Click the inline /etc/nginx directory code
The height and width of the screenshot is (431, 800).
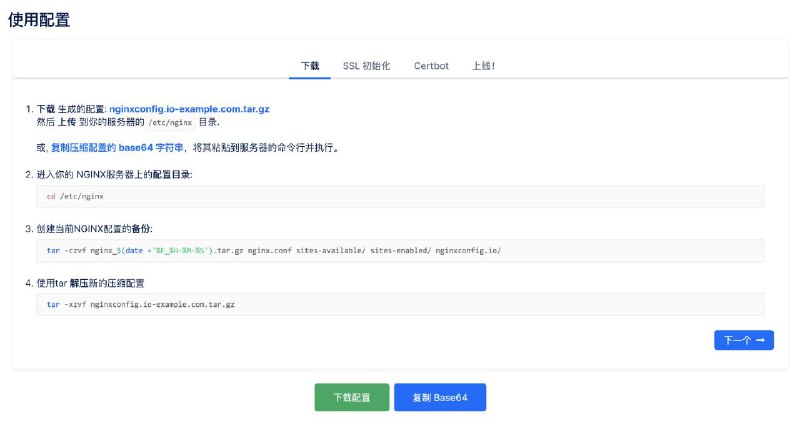point(170,121)
